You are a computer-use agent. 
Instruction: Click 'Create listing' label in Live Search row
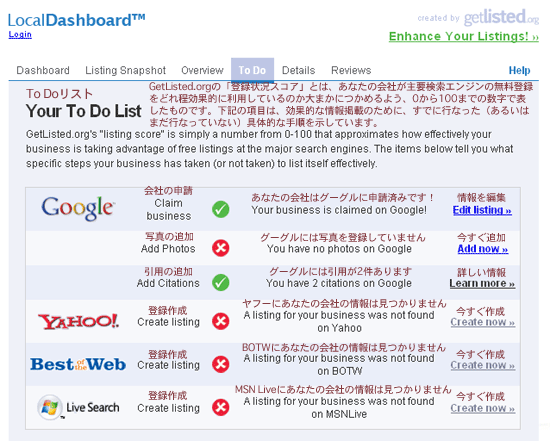click(168, 408)
